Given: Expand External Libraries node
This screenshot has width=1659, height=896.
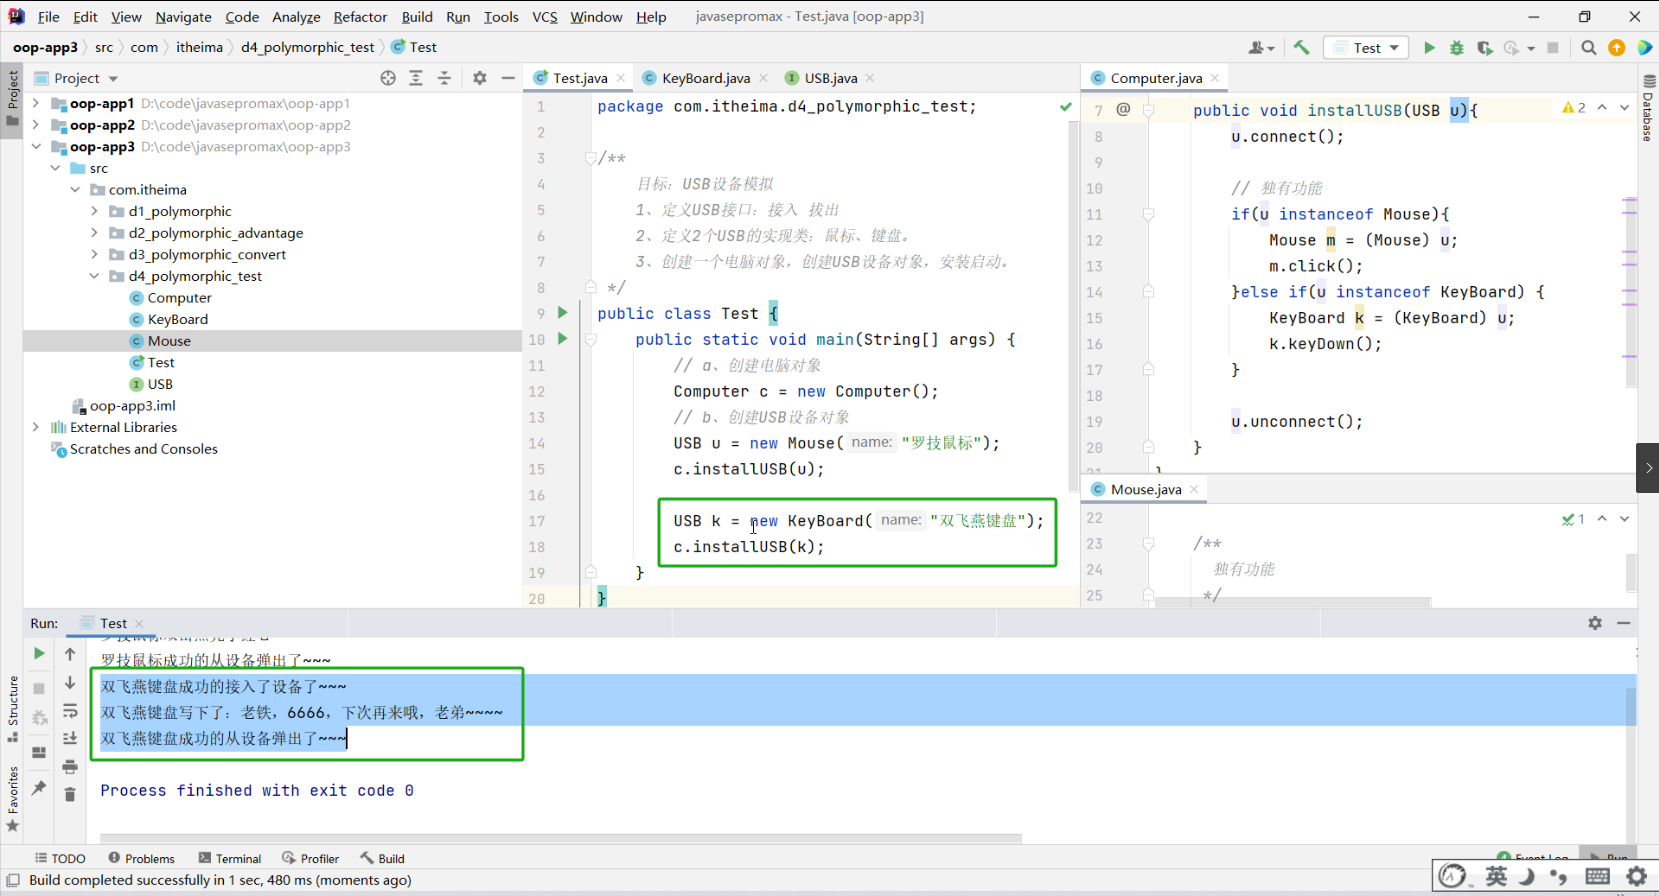Looking at the screenshot, I should (36, 427).
